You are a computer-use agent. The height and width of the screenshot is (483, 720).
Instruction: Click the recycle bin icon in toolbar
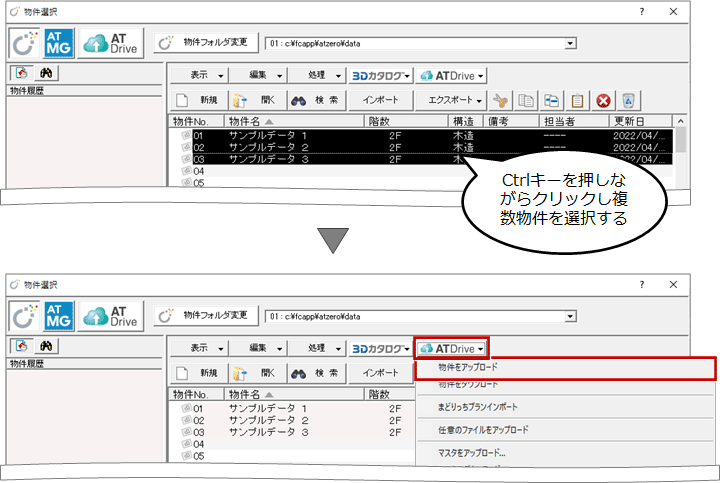[630, 100]
